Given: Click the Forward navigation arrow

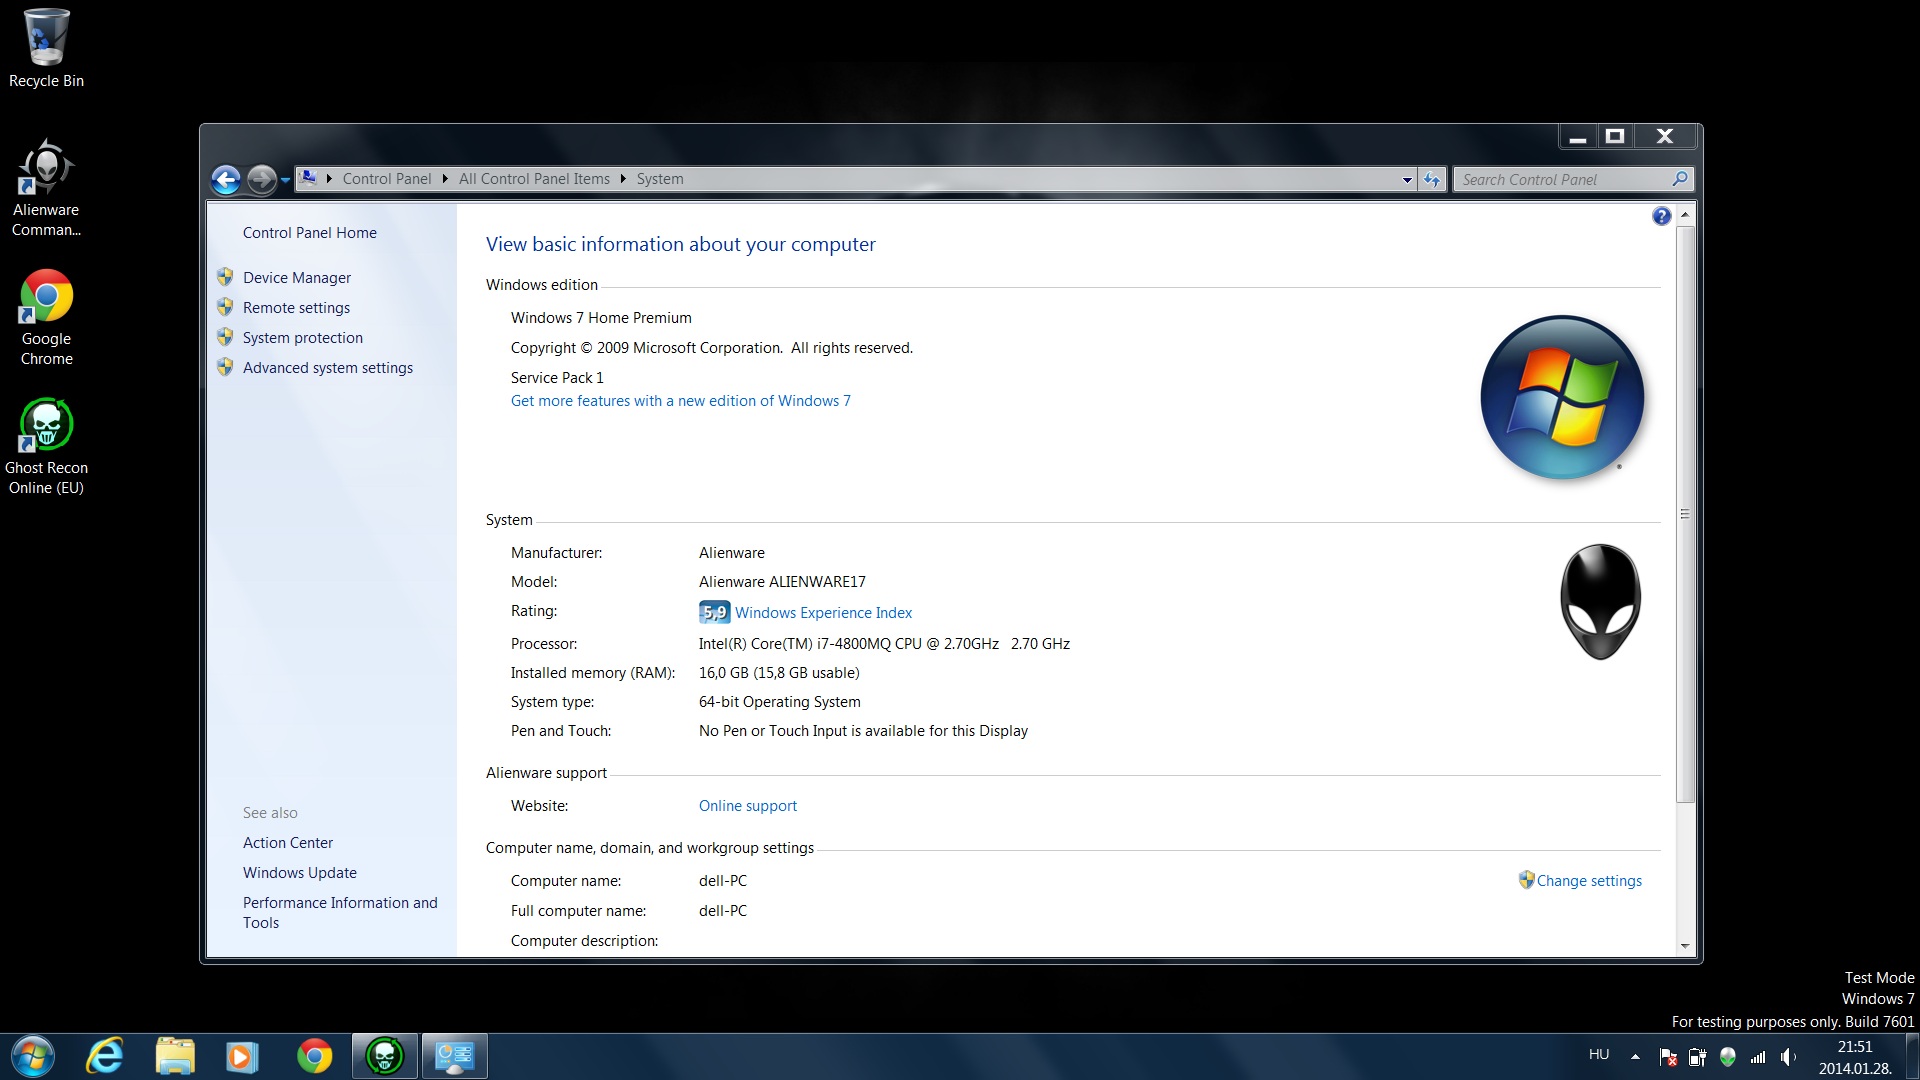Looking at the screenshot, I should click(x=261, y=179).
